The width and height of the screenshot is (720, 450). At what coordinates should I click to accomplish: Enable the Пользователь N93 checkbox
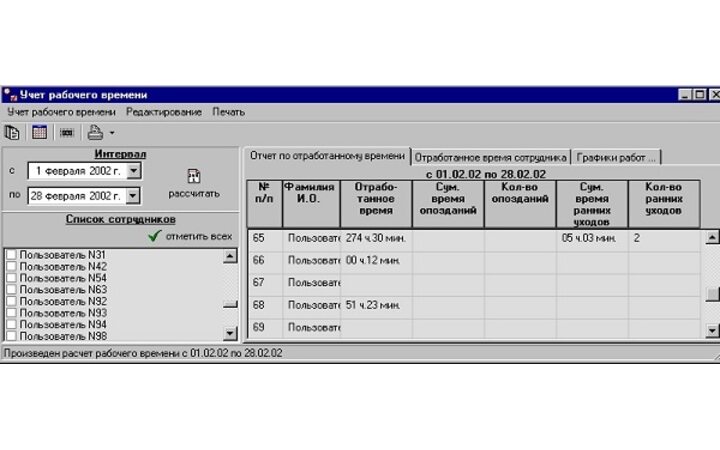pos(11,313)
